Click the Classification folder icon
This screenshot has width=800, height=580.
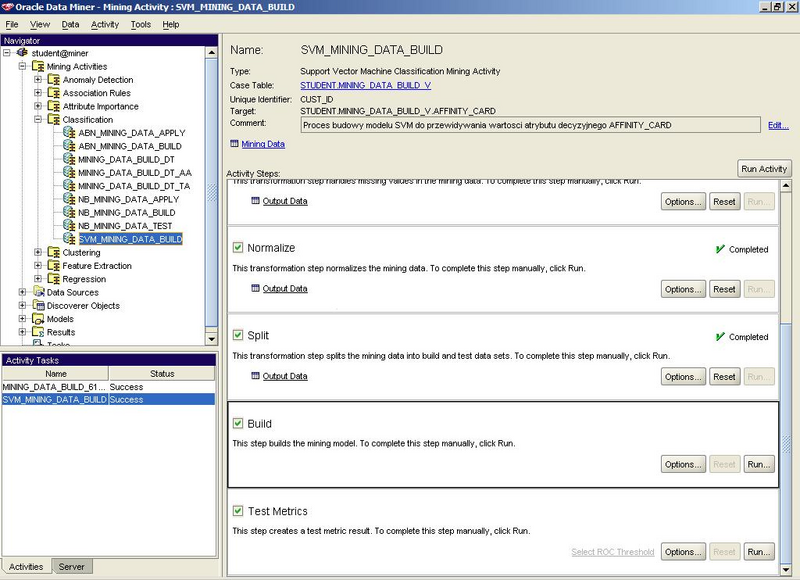point(54,119)
